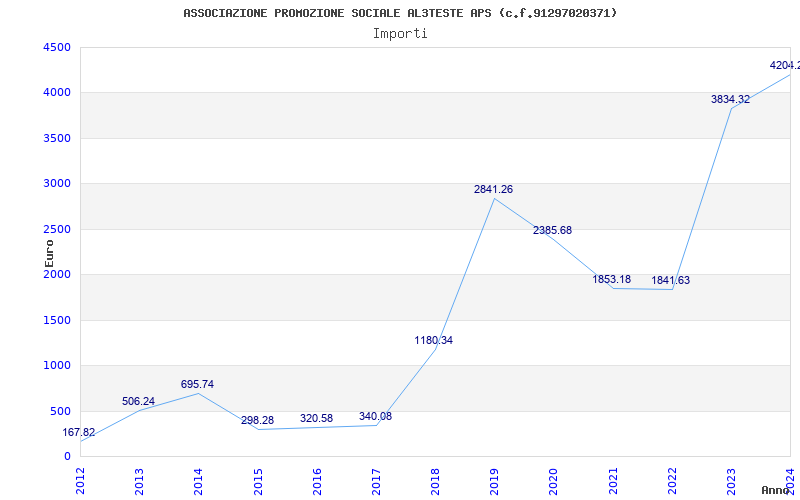Click y-axis tick 1000
Image resolution: width=800 pixels, height=500 pixels.
pos(57,366)
